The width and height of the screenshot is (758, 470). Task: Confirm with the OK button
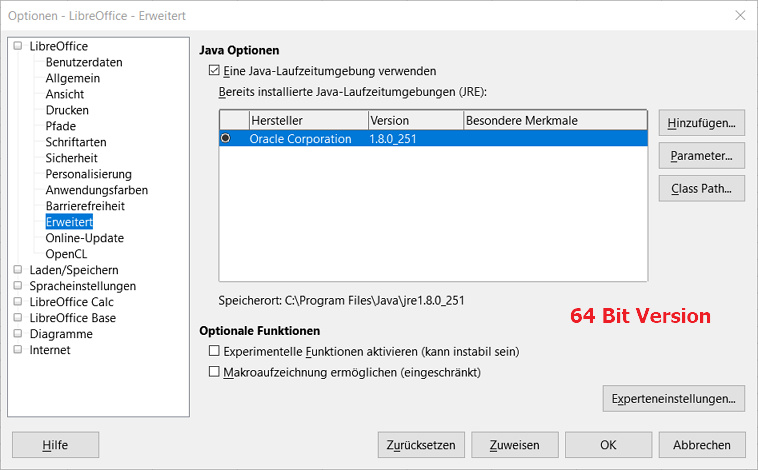[608, 445]
